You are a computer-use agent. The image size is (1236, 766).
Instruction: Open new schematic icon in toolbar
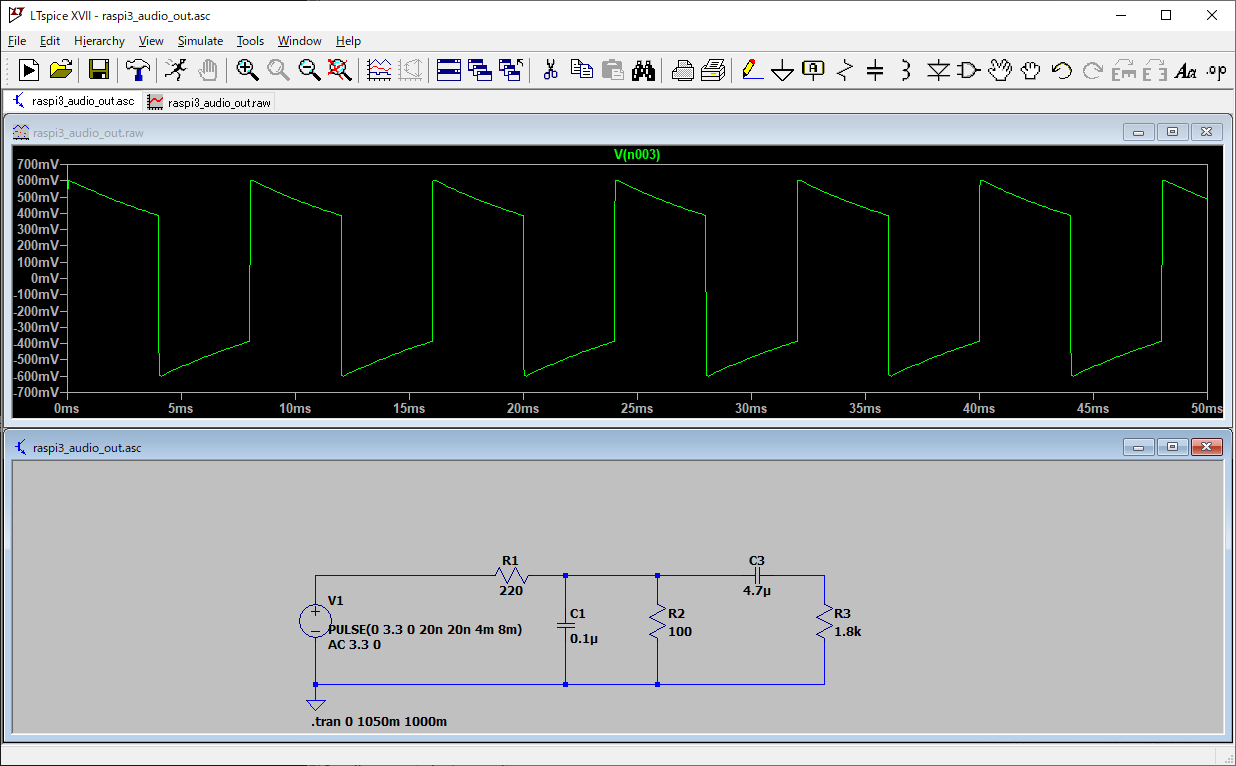29,70
